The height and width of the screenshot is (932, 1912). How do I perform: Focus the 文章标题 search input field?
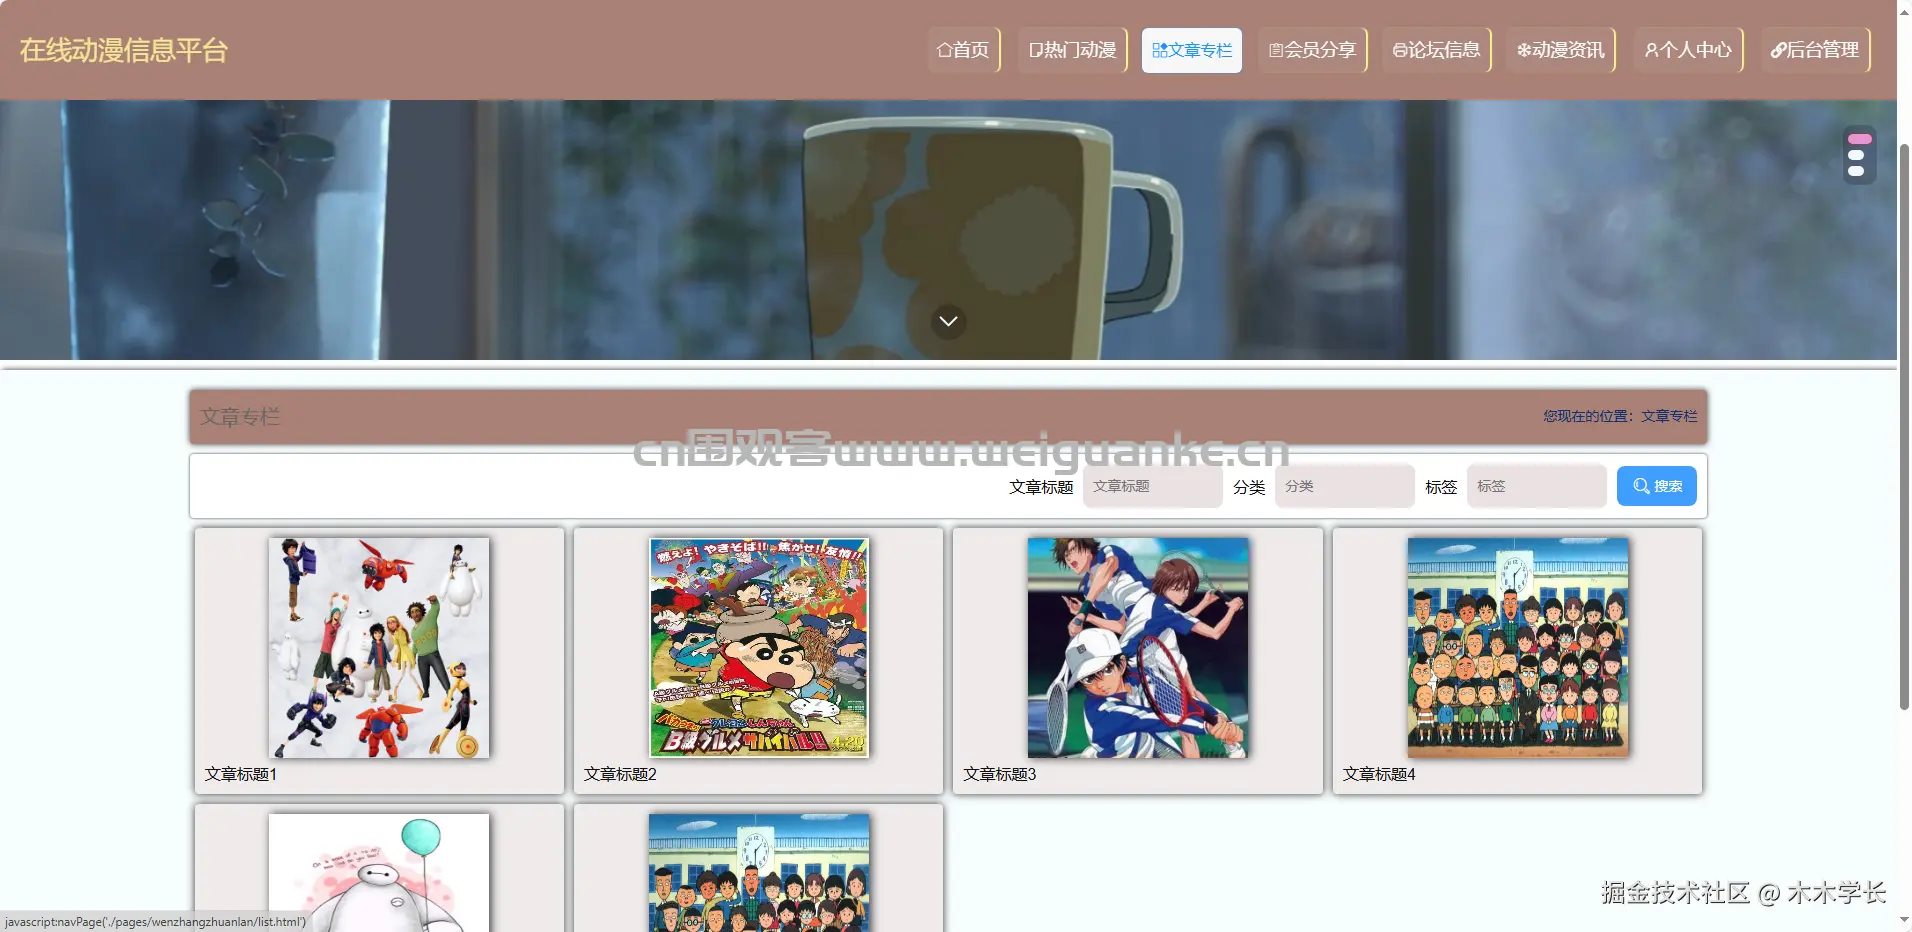[1153, 486]
